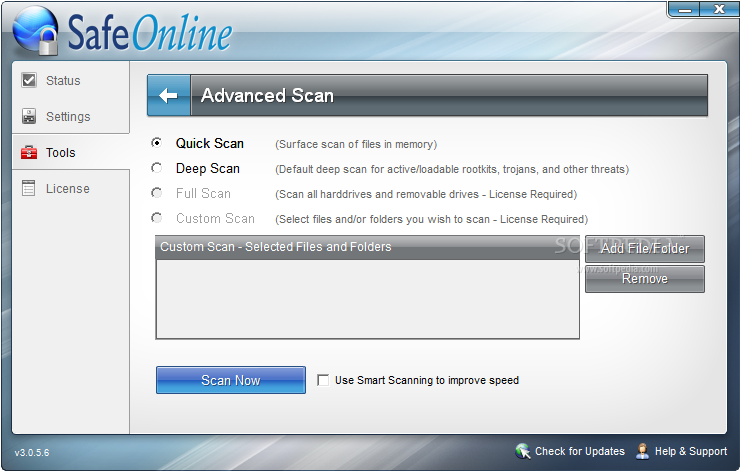Open the Help & Support link
Screen dimensions: 741x472
(690, 451)
